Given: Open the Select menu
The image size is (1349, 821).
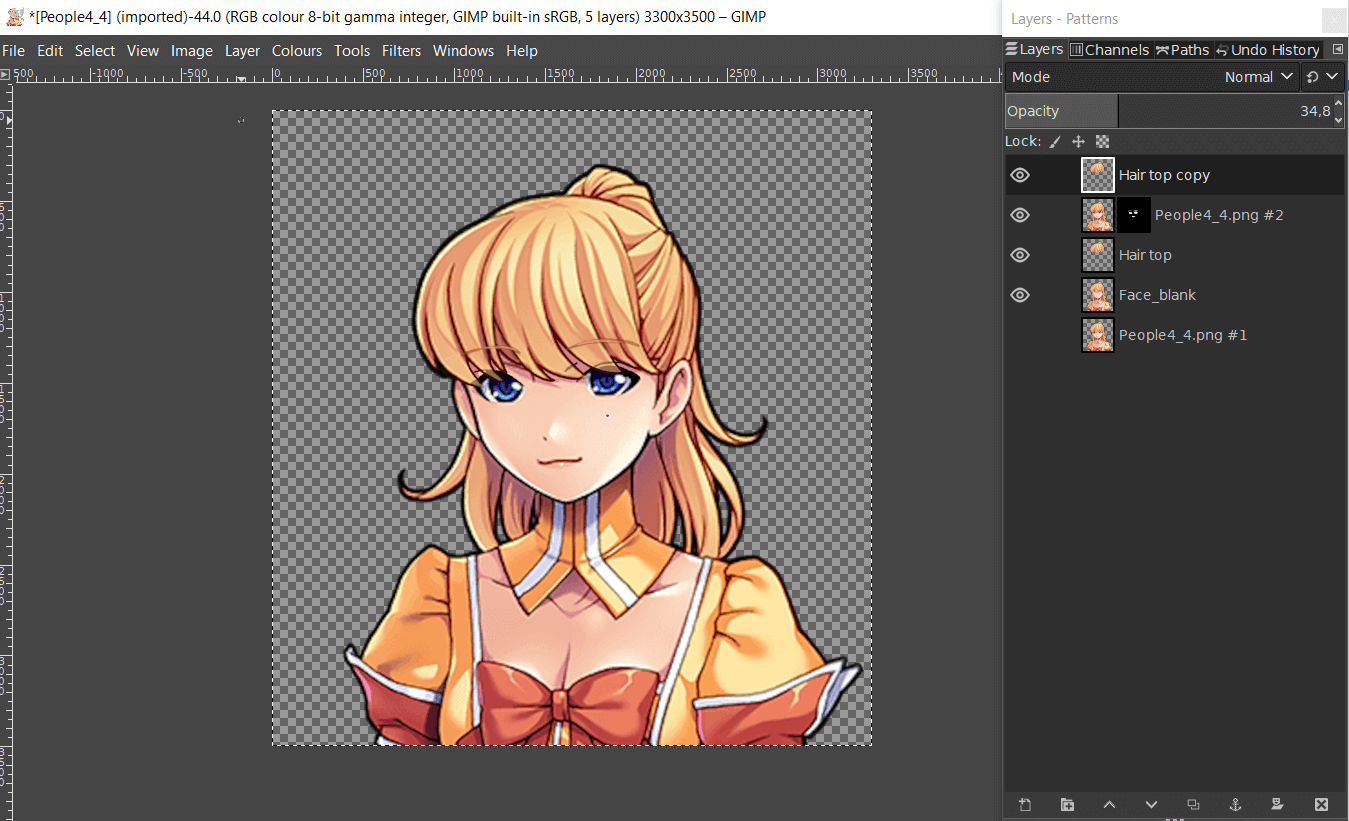Looking at the screenshot, I should coord(95,51).
